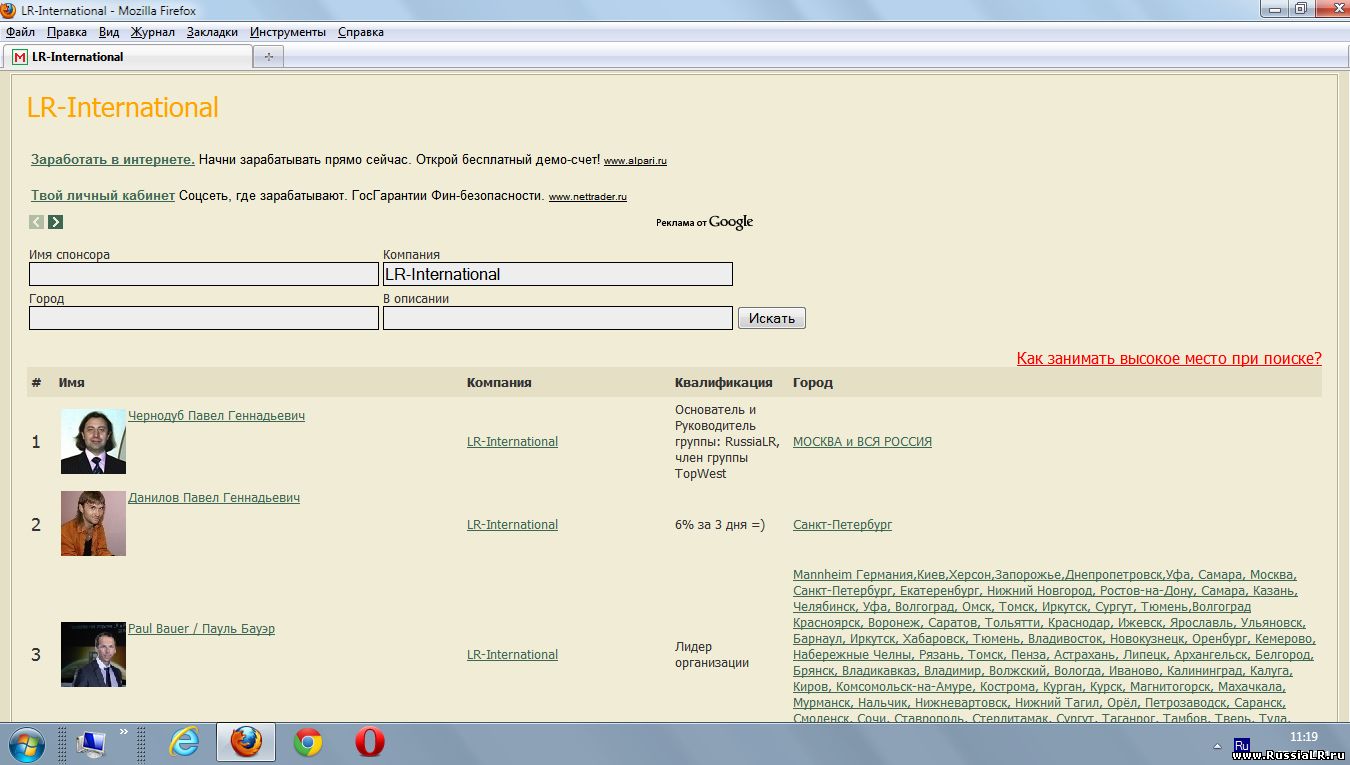Click the '6% за 3 дня =)' qualification text
This screenshot has width=1350, height=765.
pos(720,525)
